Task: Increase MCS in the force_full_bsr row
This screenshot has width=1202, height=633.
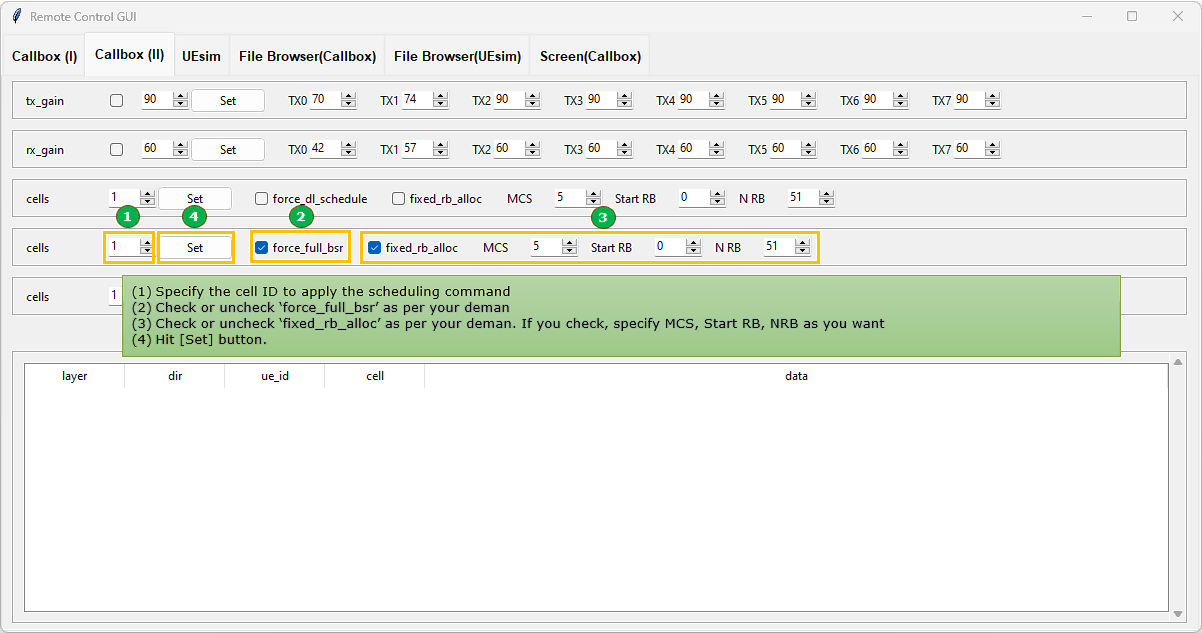Action: coord(569,243)
